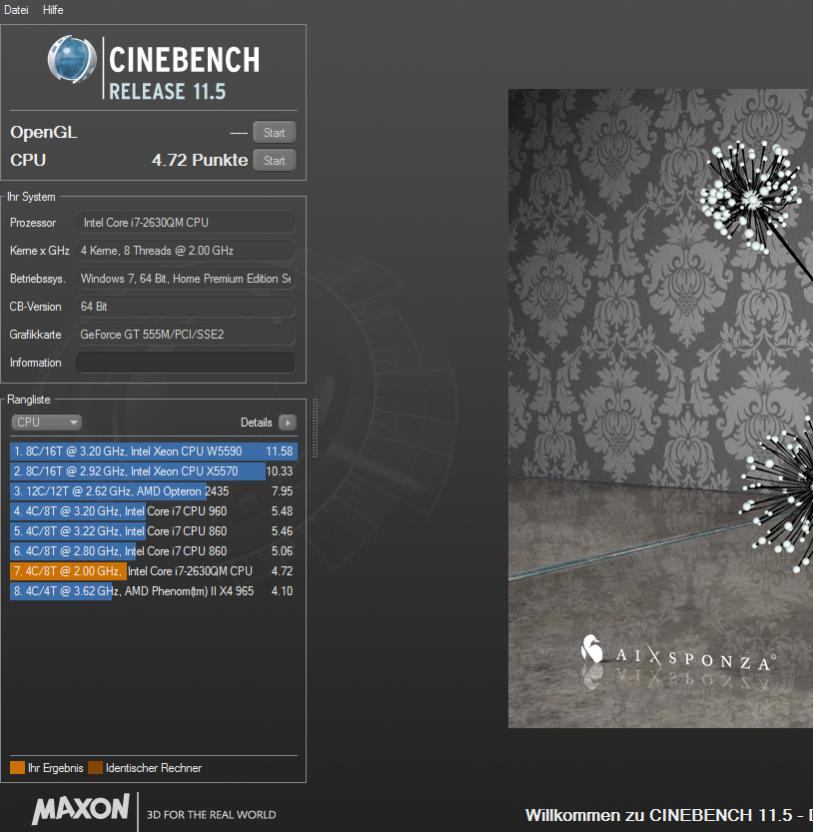The height and width of the screenshot is (832, 813).
Task: Select ranking row AMD Phenom II X4 965
Action: [x=153, y=591]
